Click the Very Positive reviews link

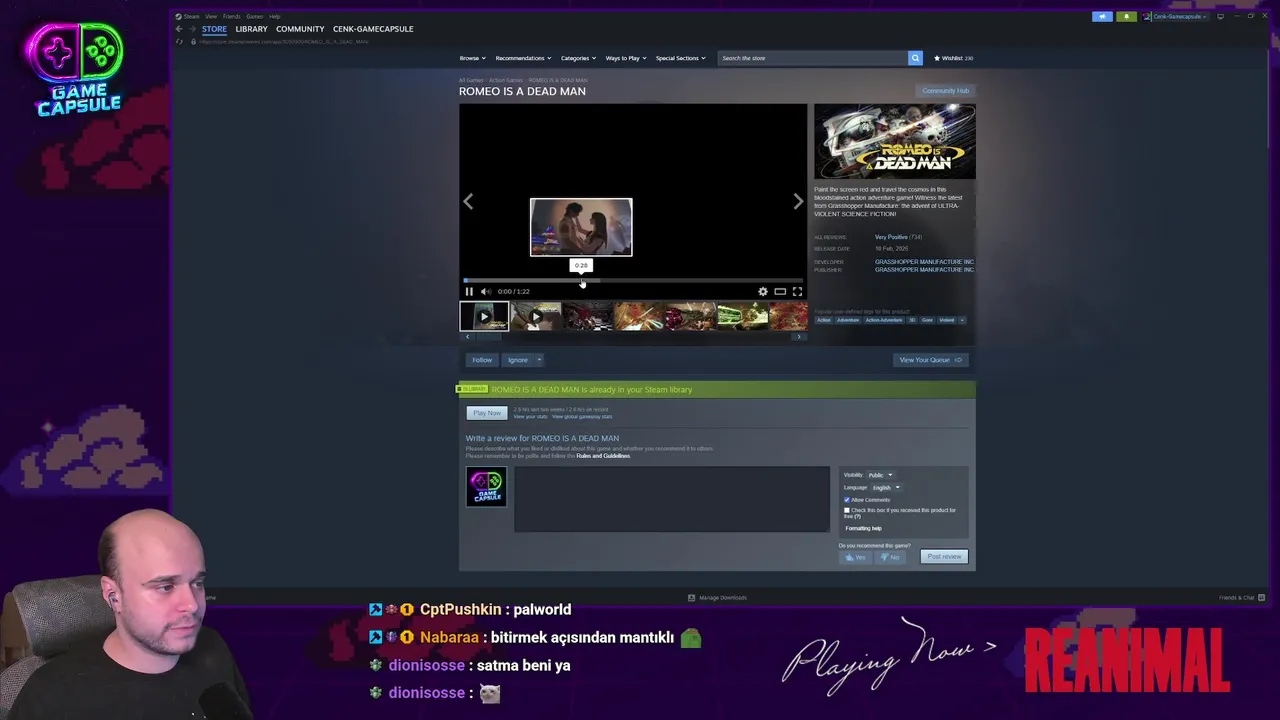click(x=890, y=237)
